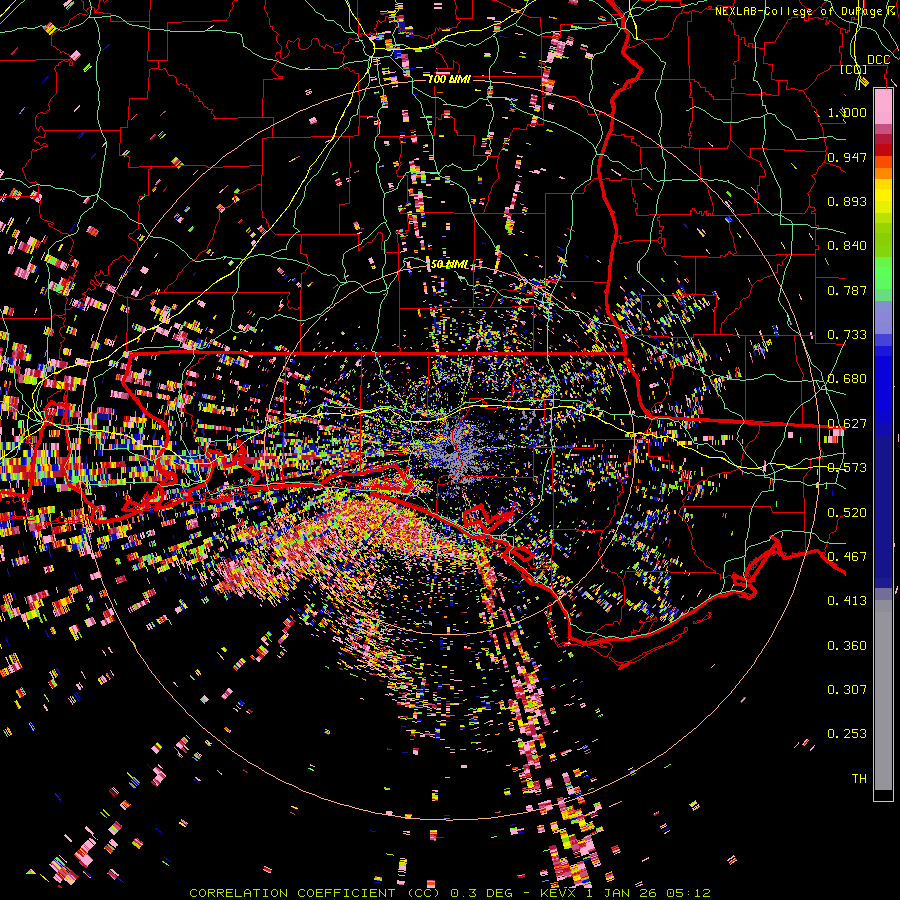Select the 0.680 scale value
The height and width of the screenshot is (900, 900).
point(847,379)
